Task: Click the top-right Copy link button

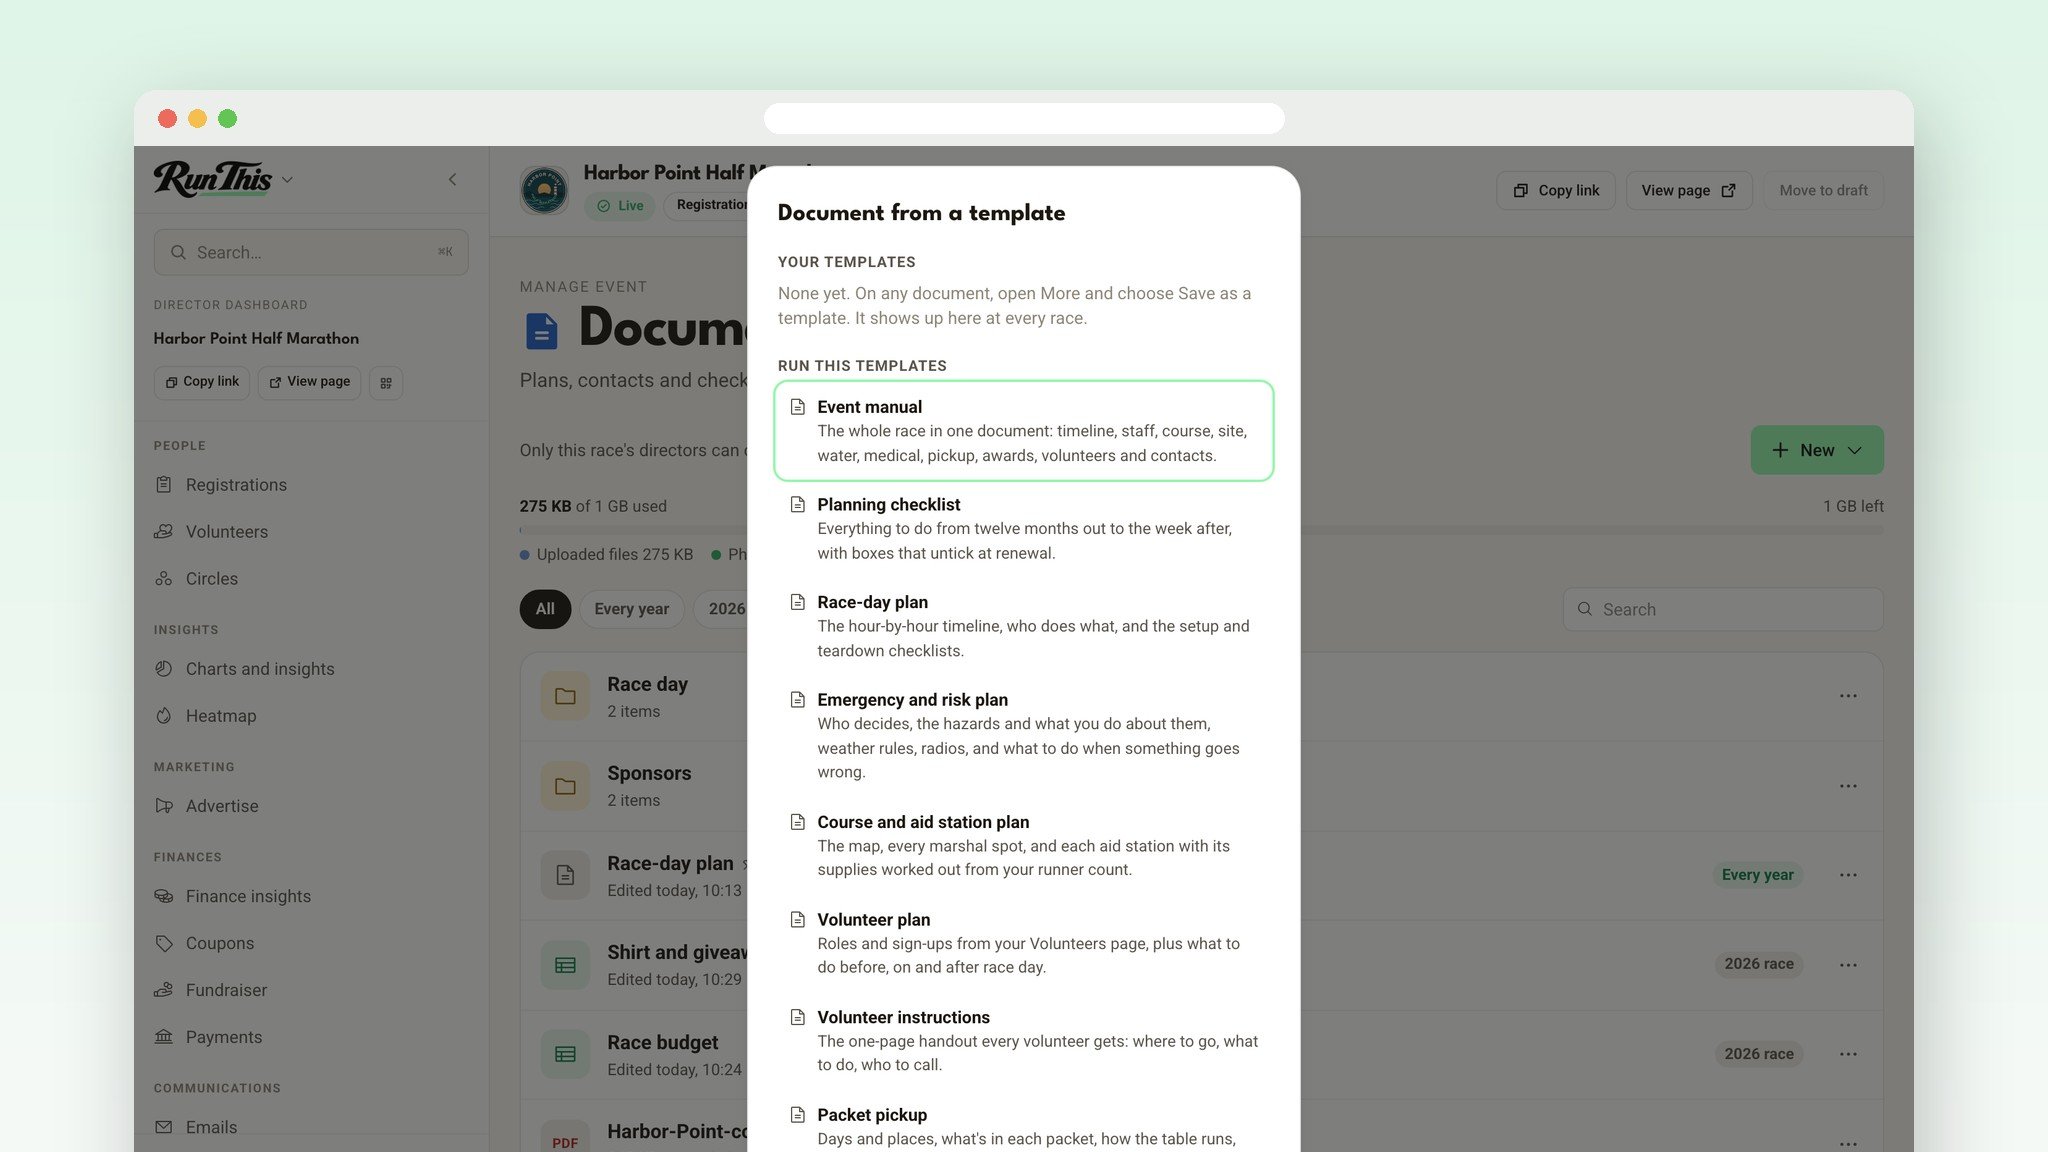Action: (1555, 190)
